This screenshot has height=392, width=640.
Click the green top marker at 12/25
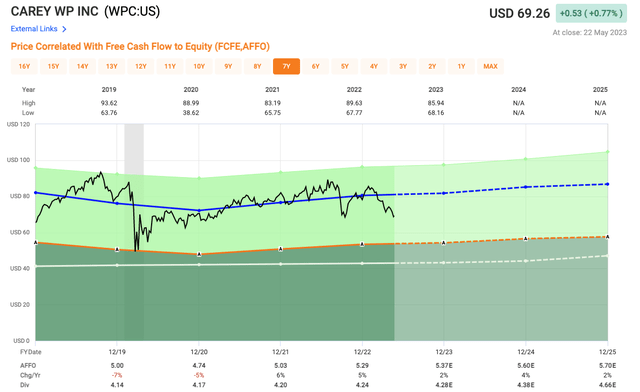(608, 152)
